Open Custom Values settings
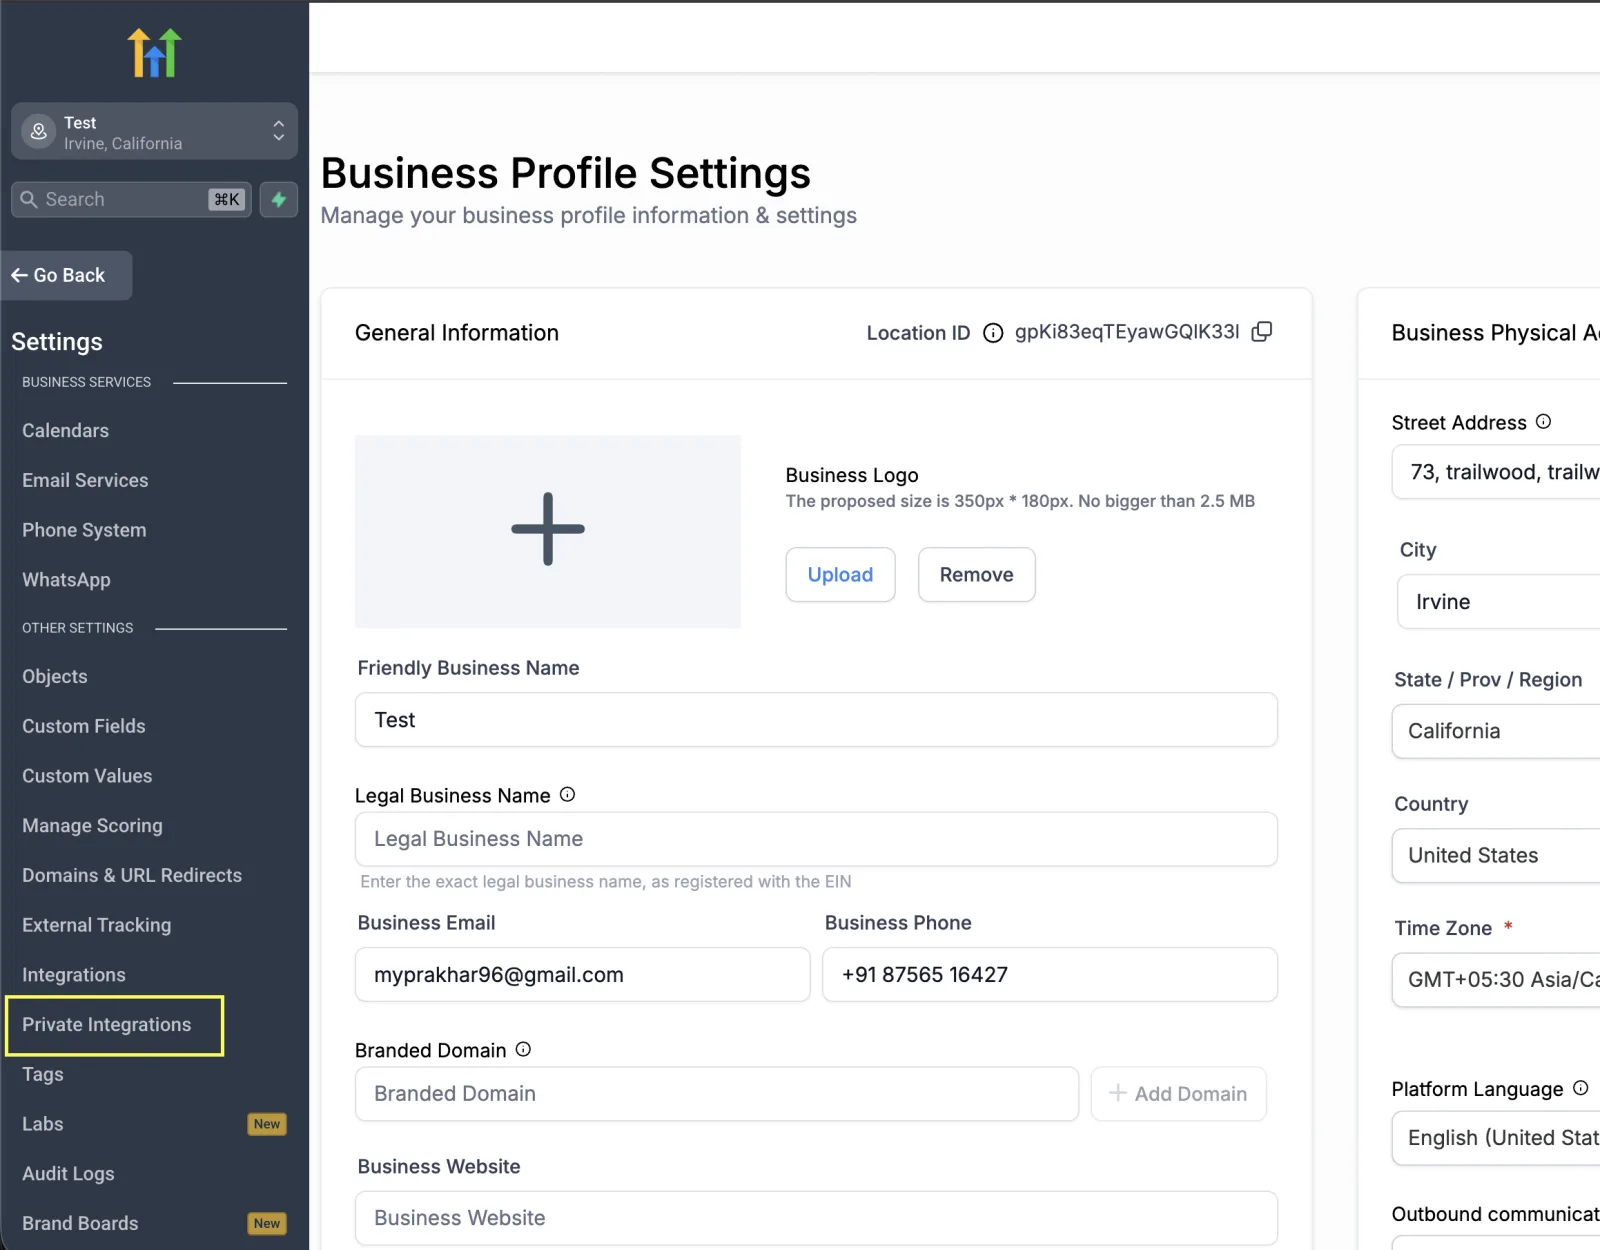The image size is (1600, 1250). [x=87, y=776]
